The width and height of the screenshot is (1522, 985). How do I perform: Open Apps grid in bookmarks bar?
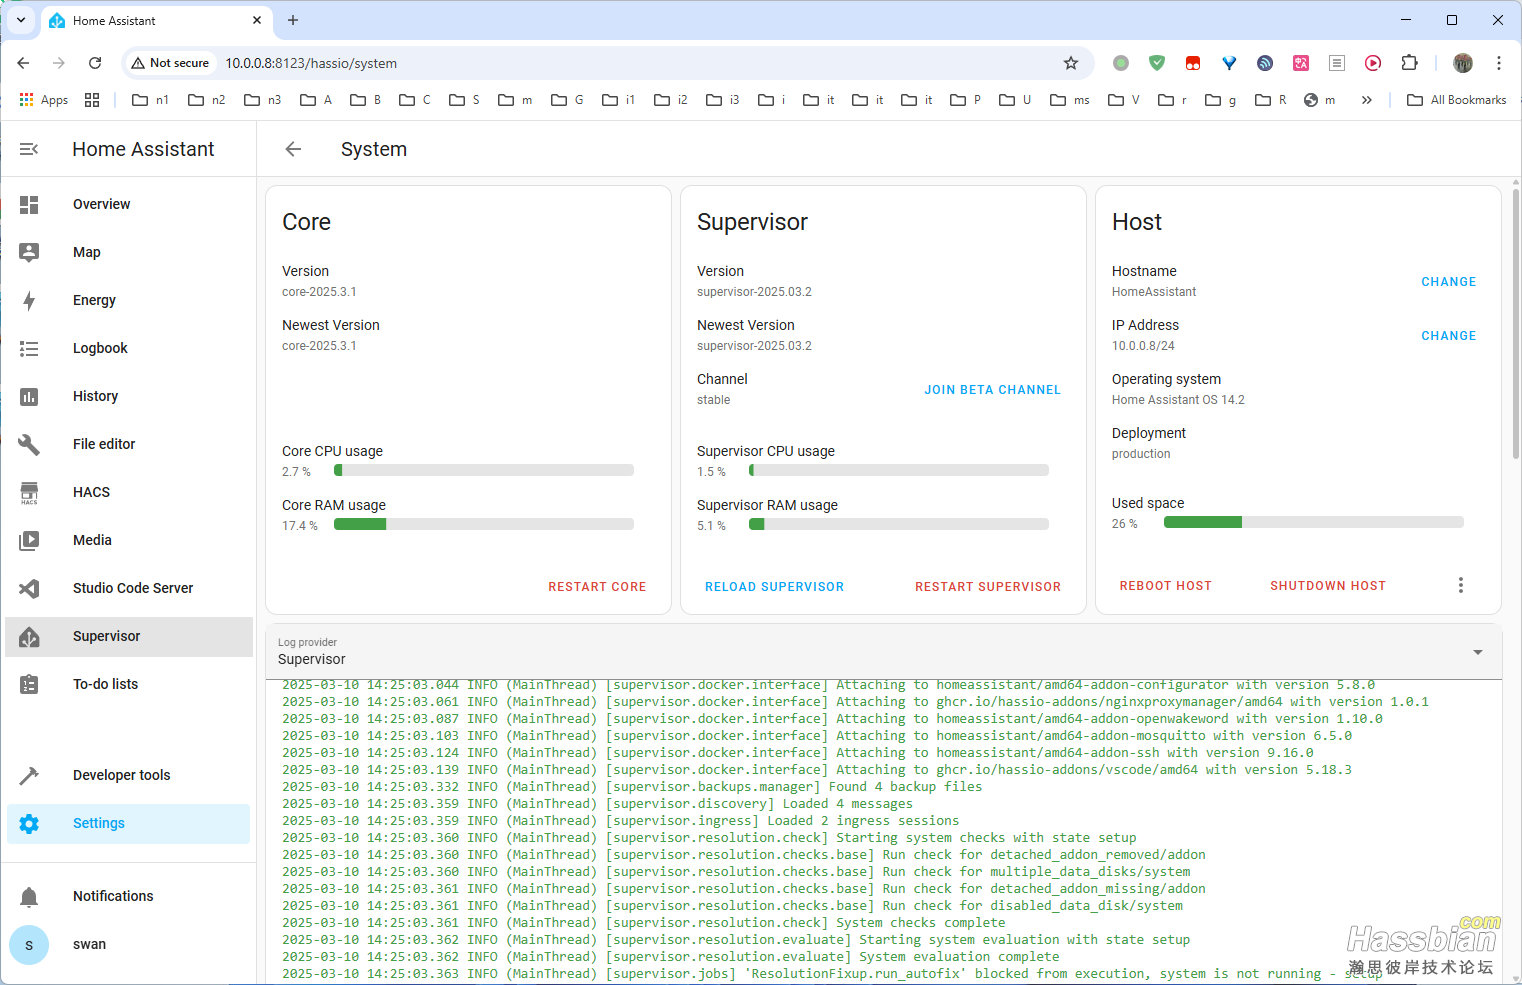44,100
